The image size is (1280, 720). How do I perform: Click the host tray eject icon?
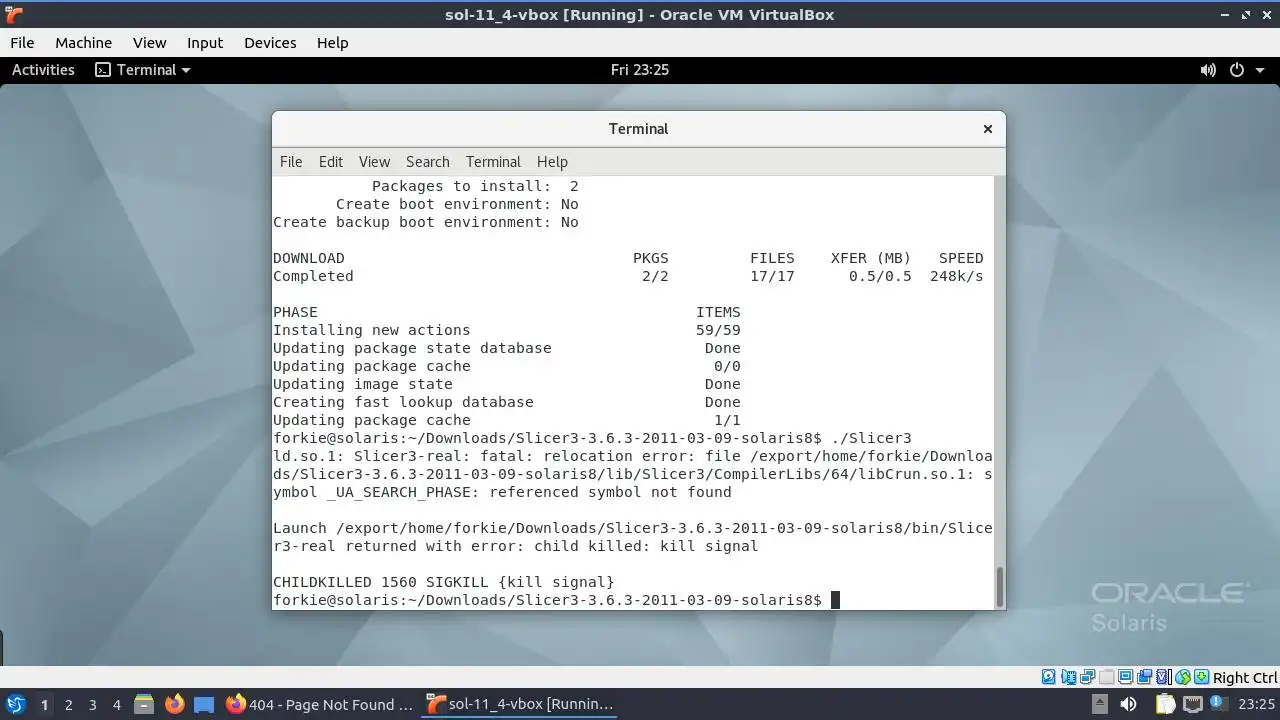[x=1099, y=704]
